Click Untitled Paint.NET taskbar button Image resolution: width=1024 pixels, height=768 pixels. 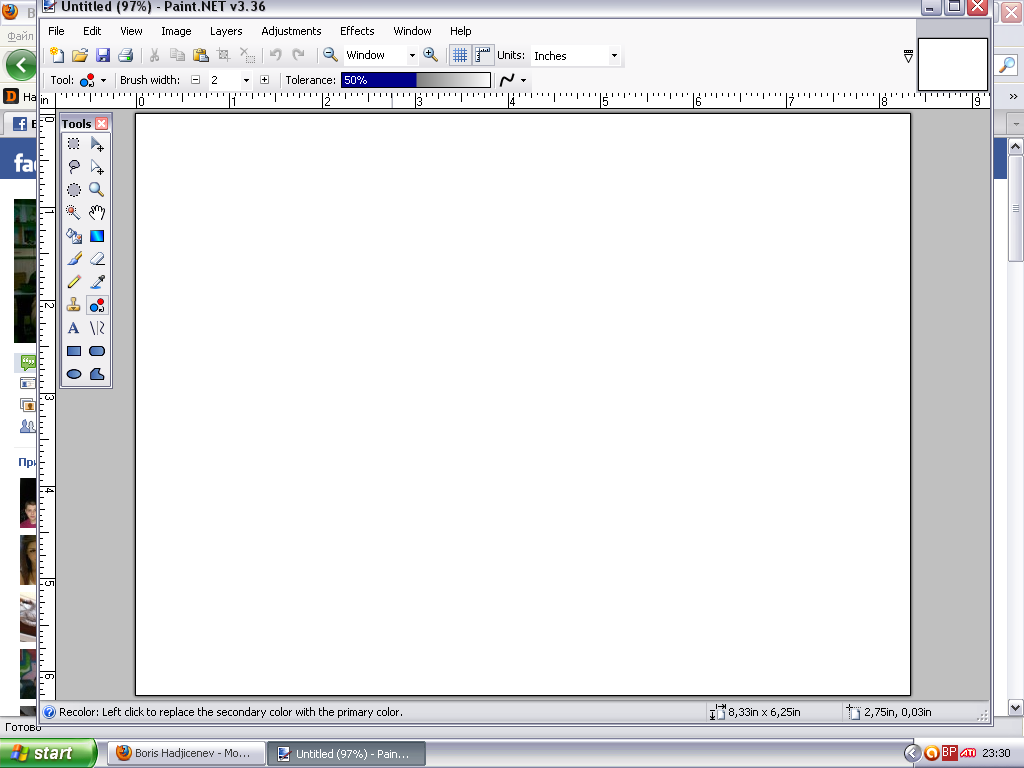[347, 754]
